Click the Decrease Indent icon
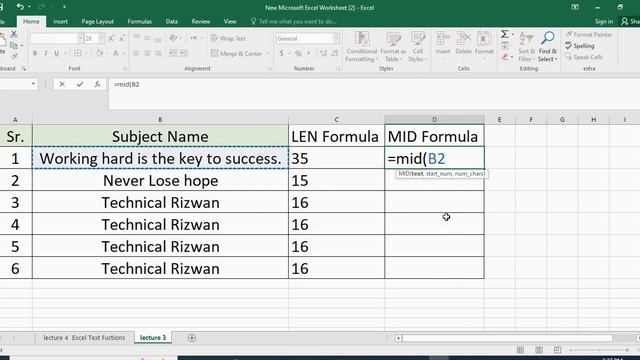Viewport: 640px width, 360px height. pyautogui.click(x=173, y=53)
